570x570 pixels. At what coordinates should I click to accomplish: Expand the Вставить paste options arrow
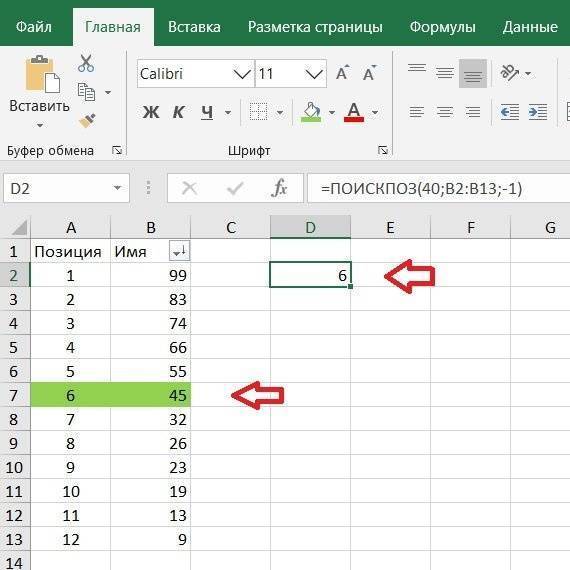[x=40, y=126]
